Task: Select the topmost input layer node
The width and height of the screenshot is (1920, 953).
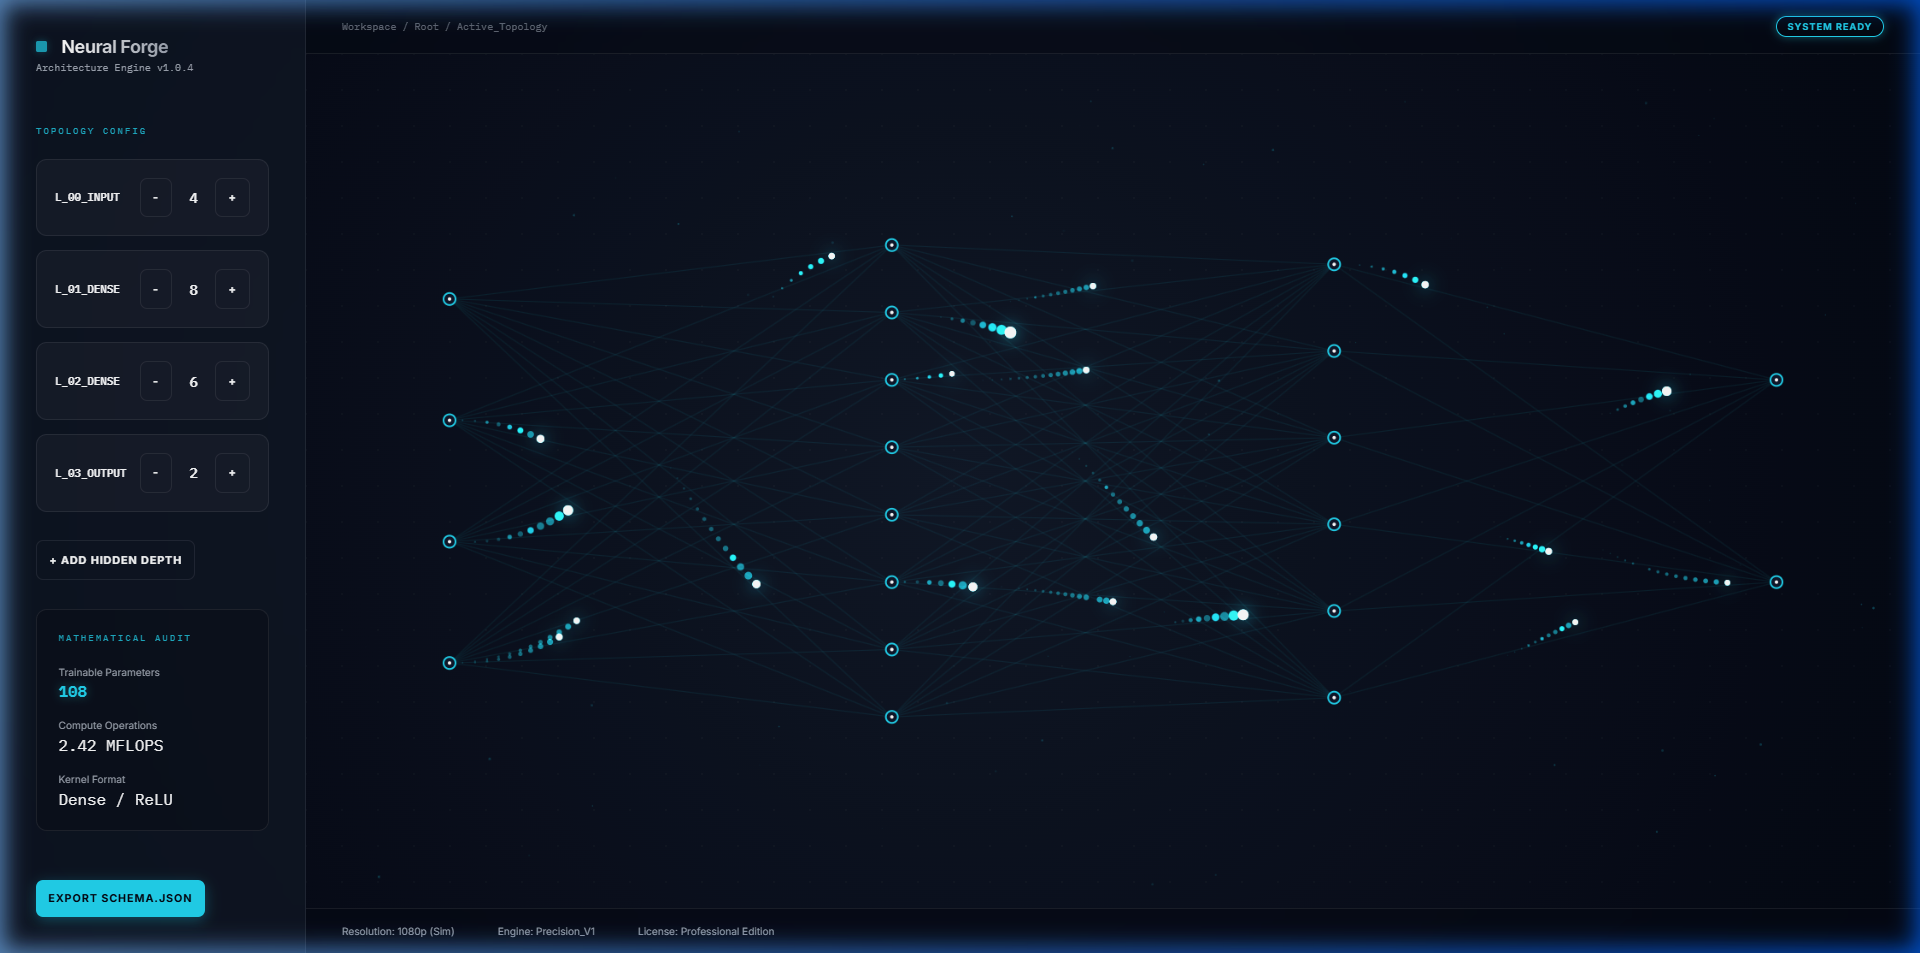Action: [x=450, y=299]
